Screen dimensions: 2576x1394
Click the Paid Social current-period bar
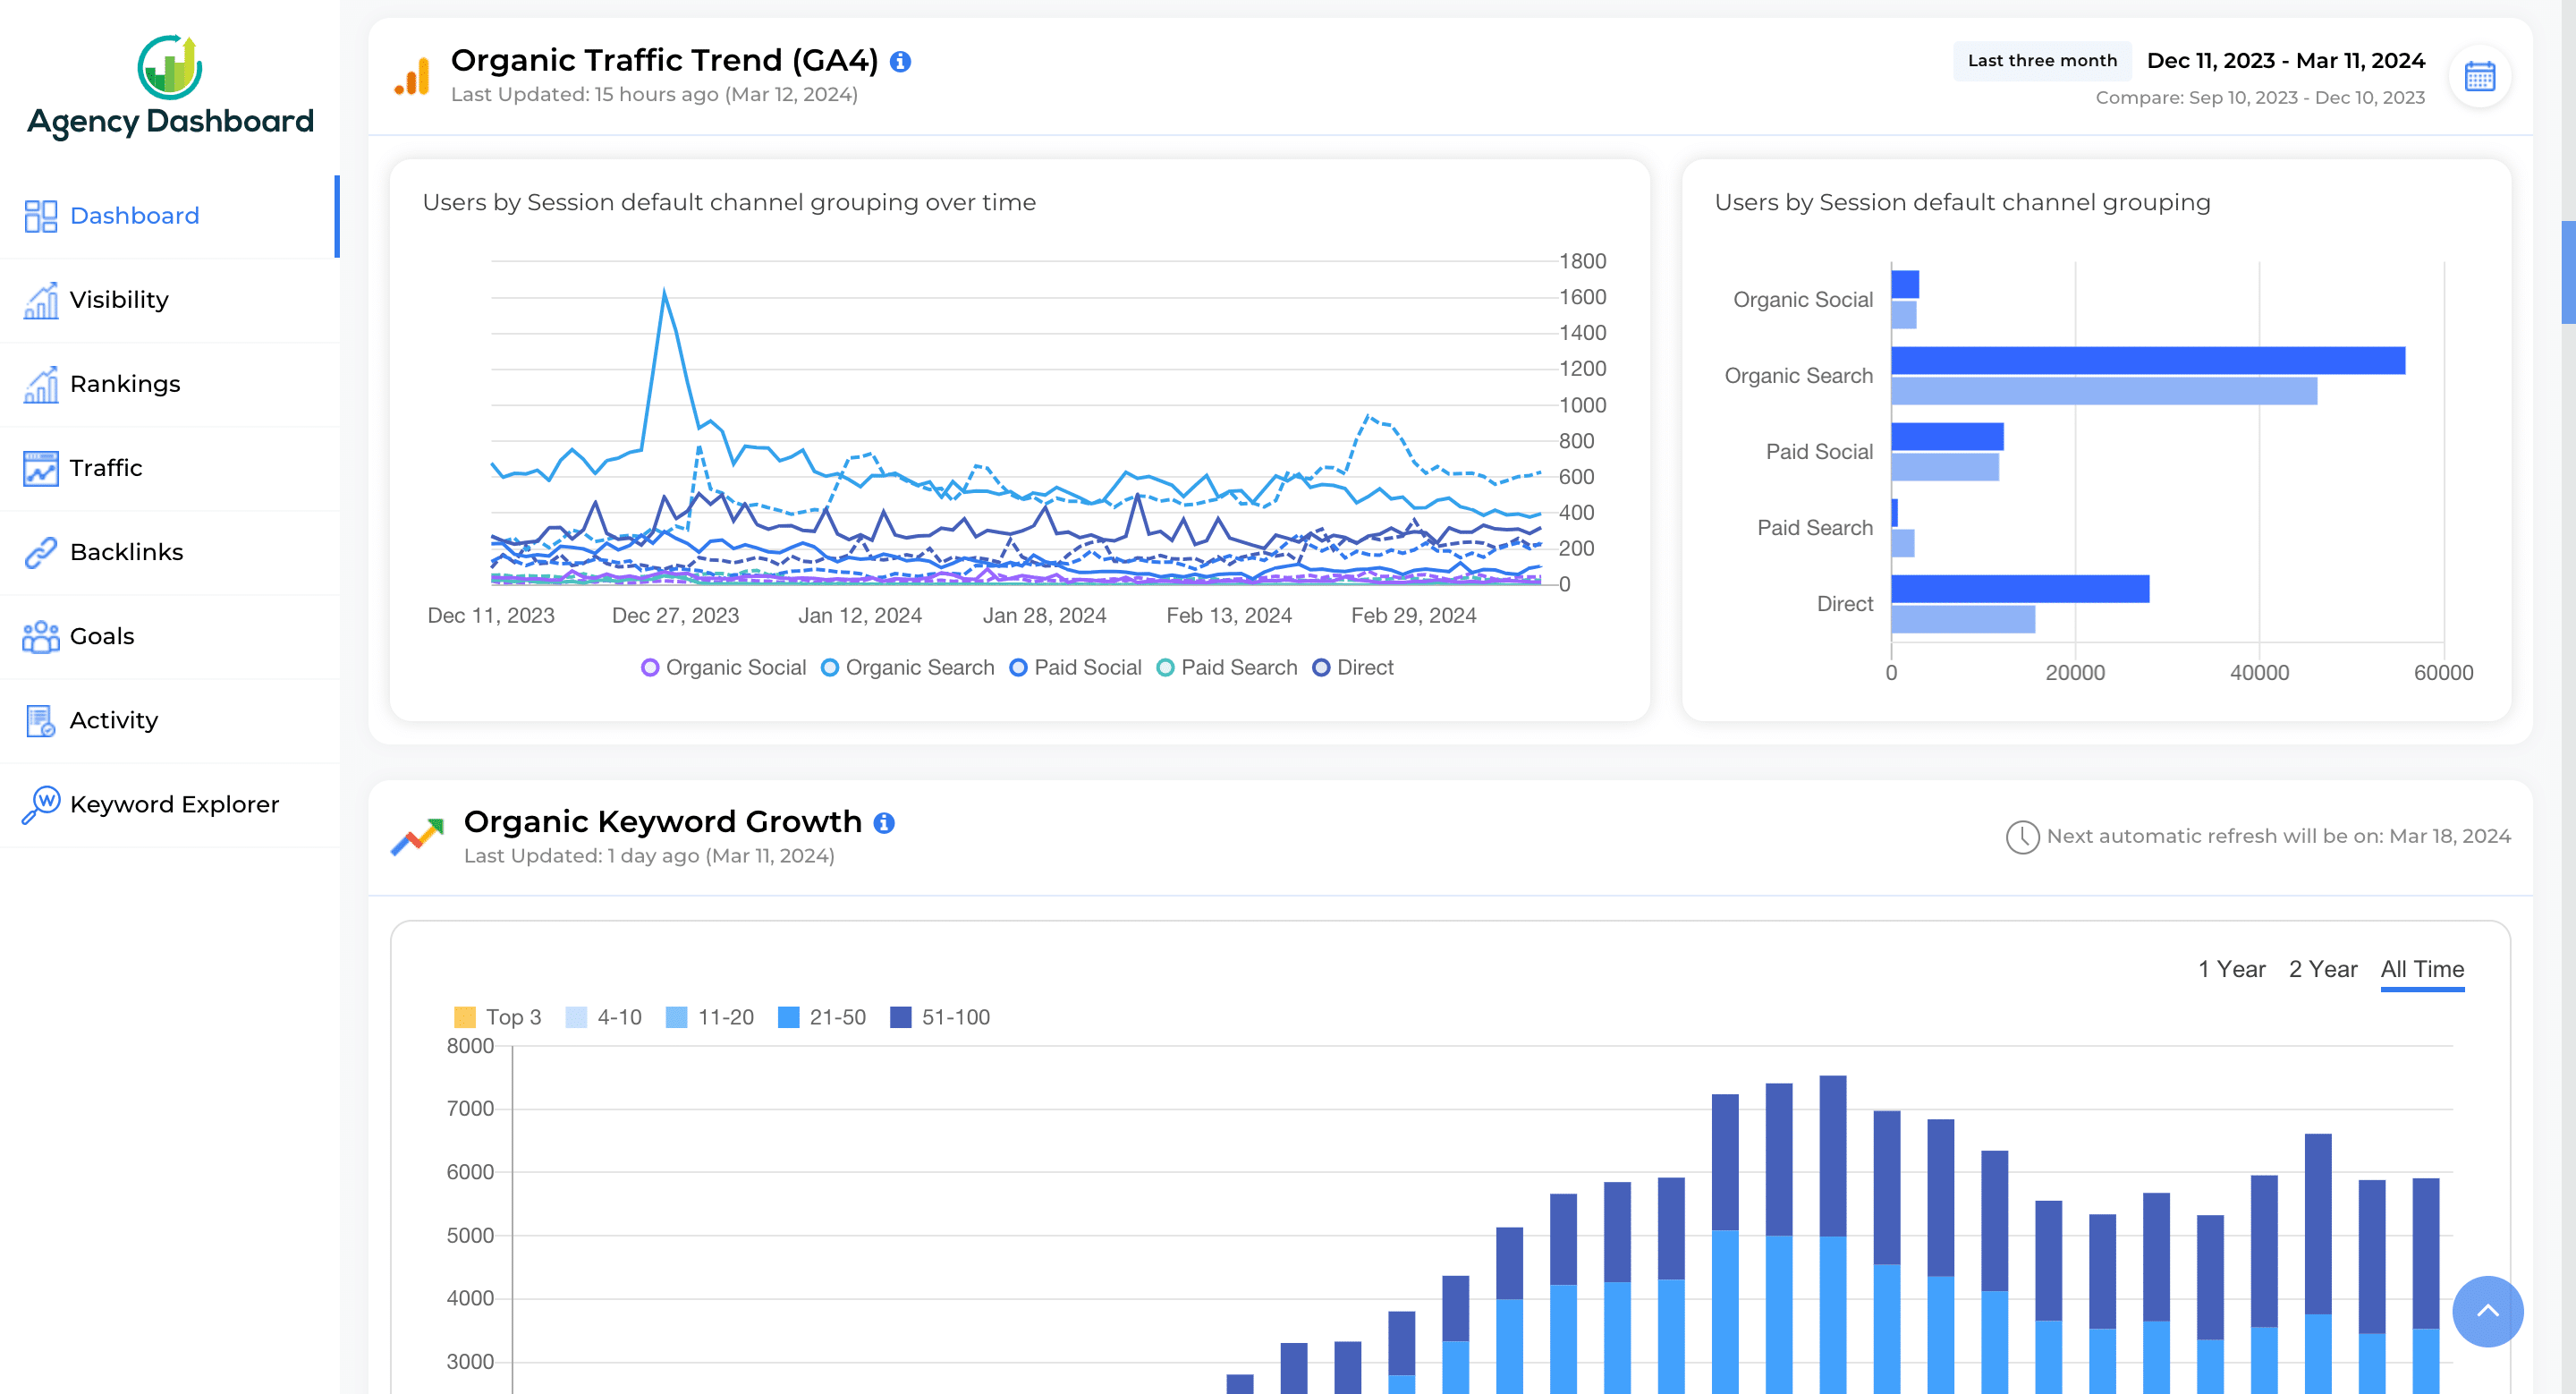click(x=1947, y=437)
